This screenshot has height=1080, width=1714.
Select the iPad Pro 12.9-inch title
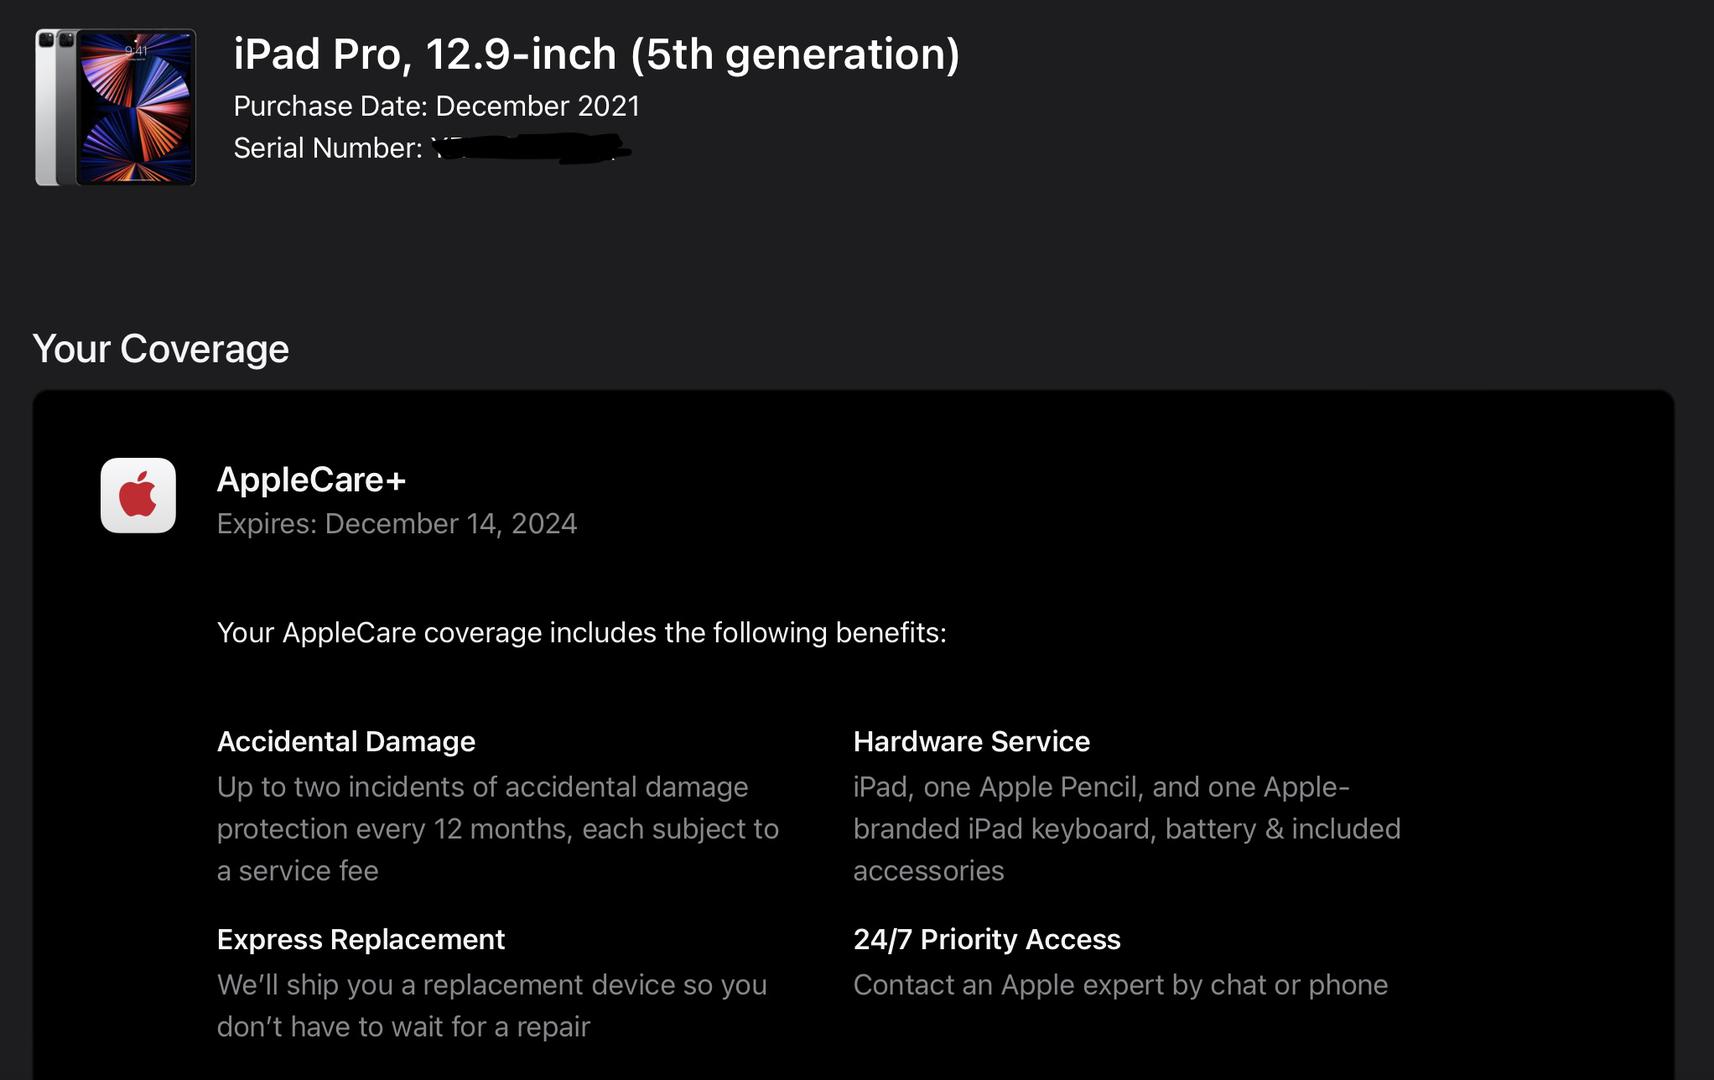pos(596,54)
